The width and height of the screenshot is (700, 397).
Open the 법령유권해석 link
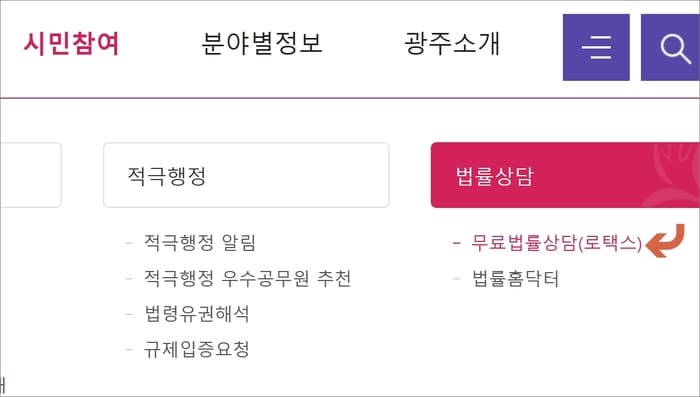[196, 313]
